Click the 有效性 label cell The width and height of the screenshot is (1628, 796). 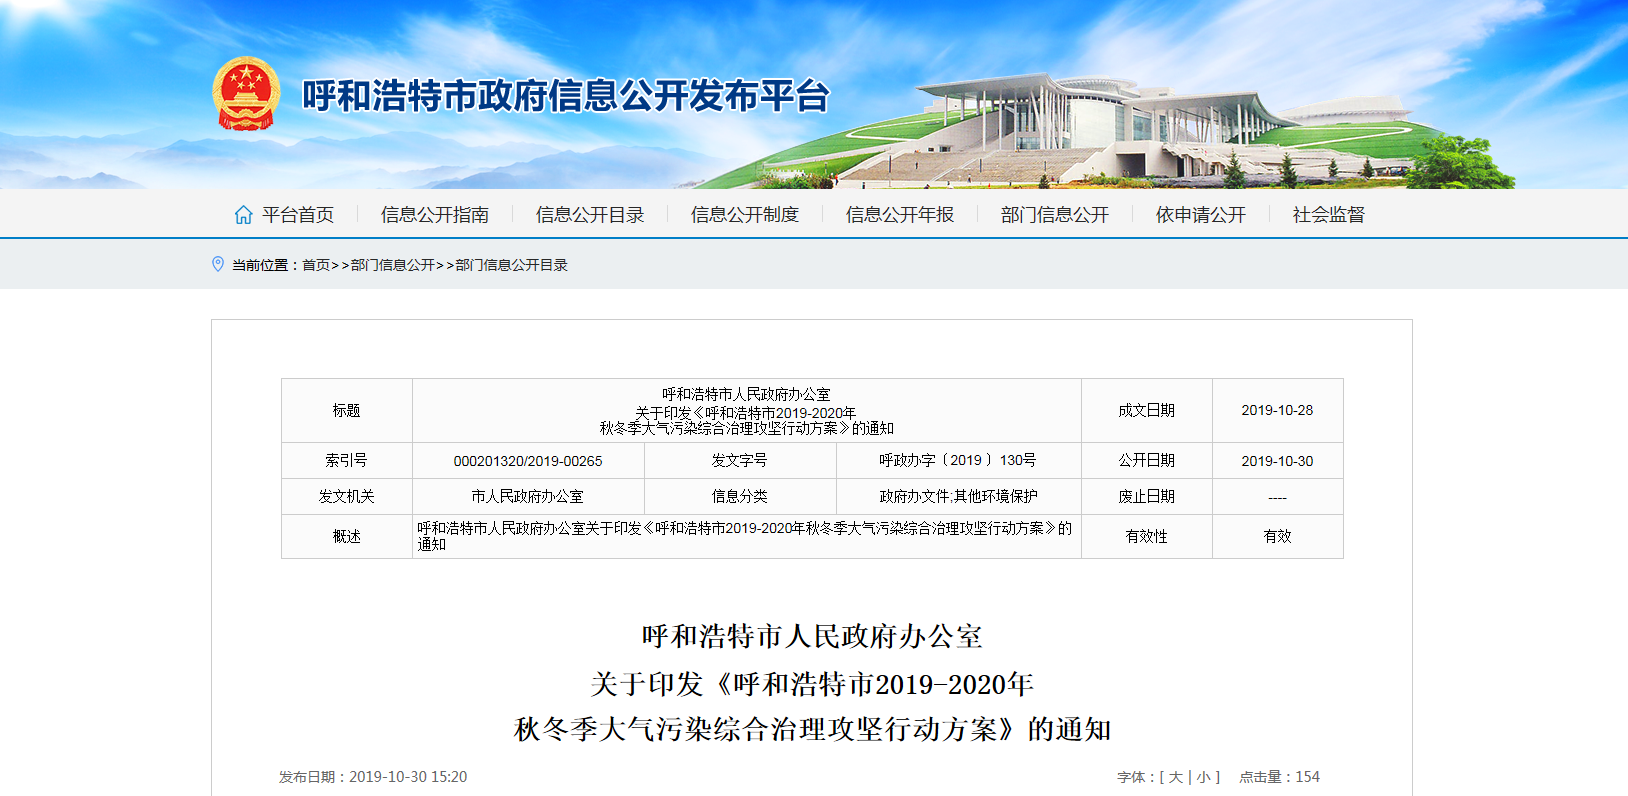[1147, 537]
